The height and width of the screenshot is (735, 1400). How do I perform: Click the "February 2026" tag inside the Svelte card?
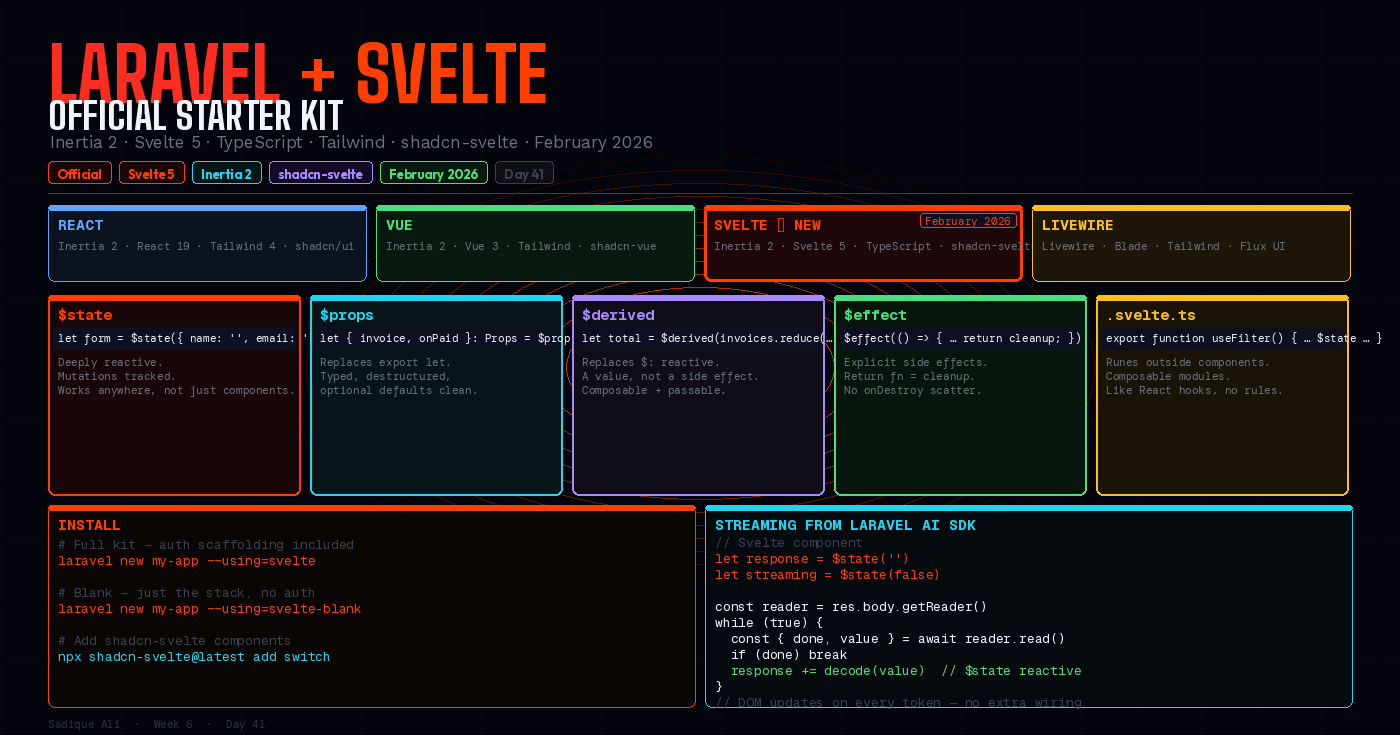click(x=968, y=220)
